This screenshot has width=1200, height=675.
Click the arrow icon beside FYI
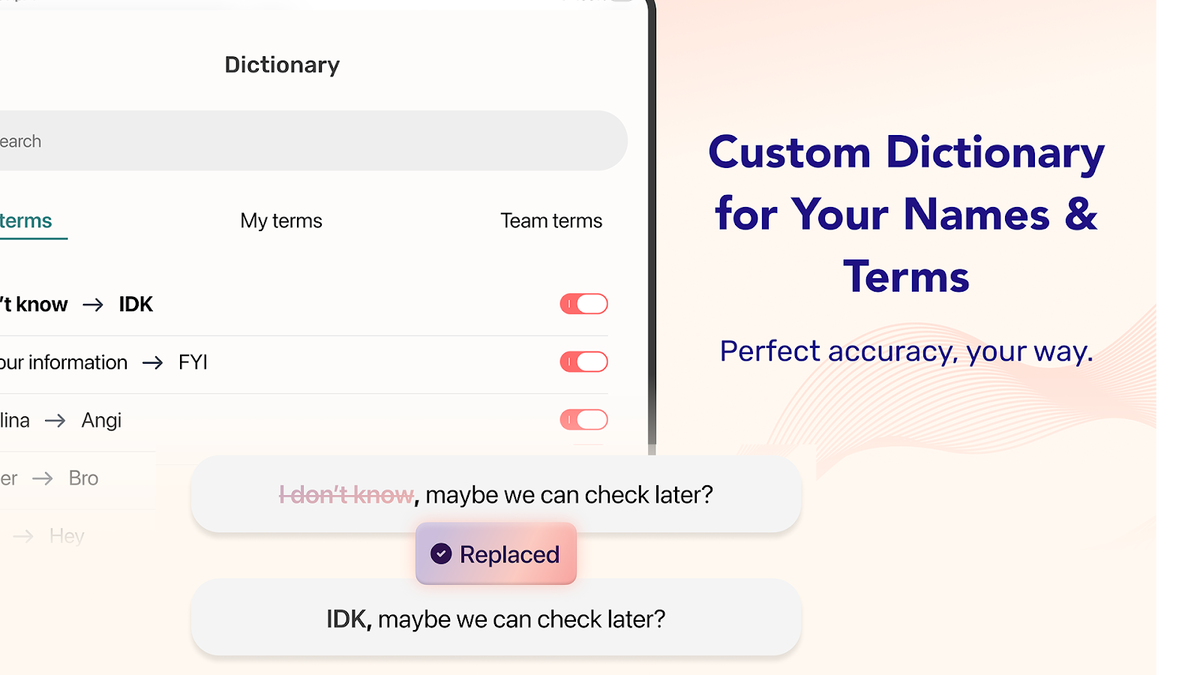pos(152,362)
